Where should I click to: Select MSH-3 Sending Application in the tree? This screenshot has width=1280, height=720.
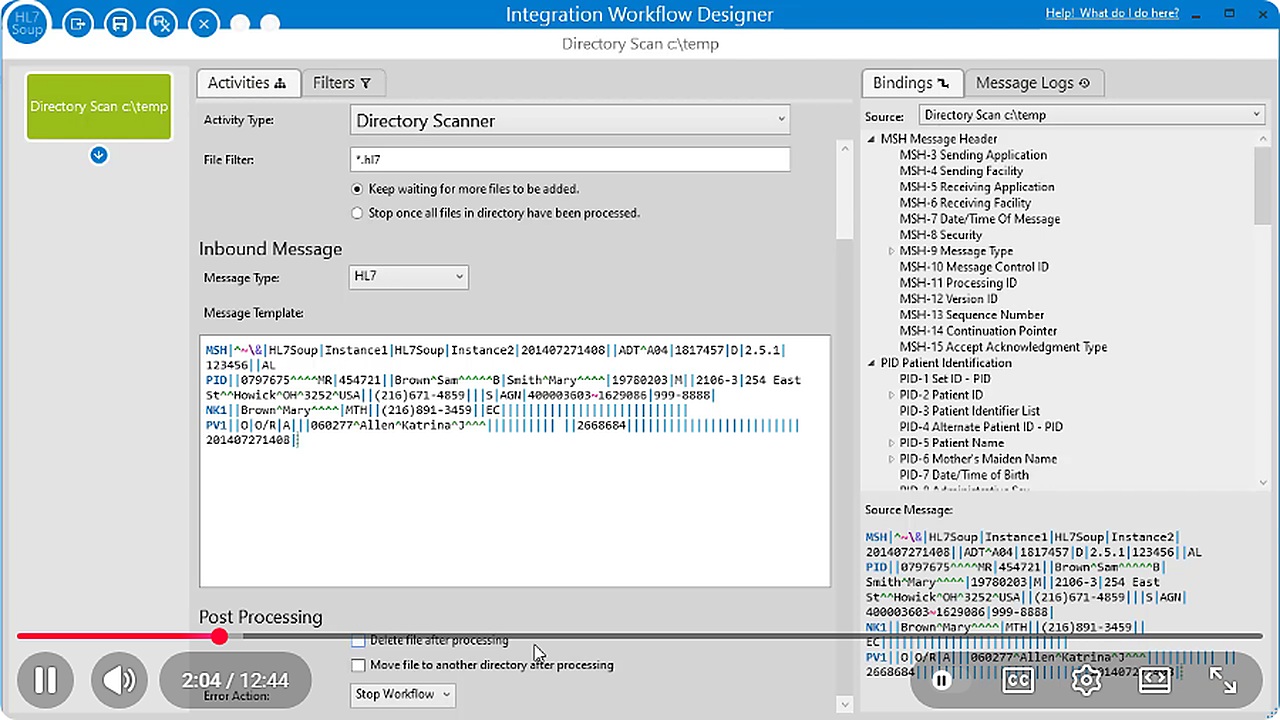(x=973, y=155)
